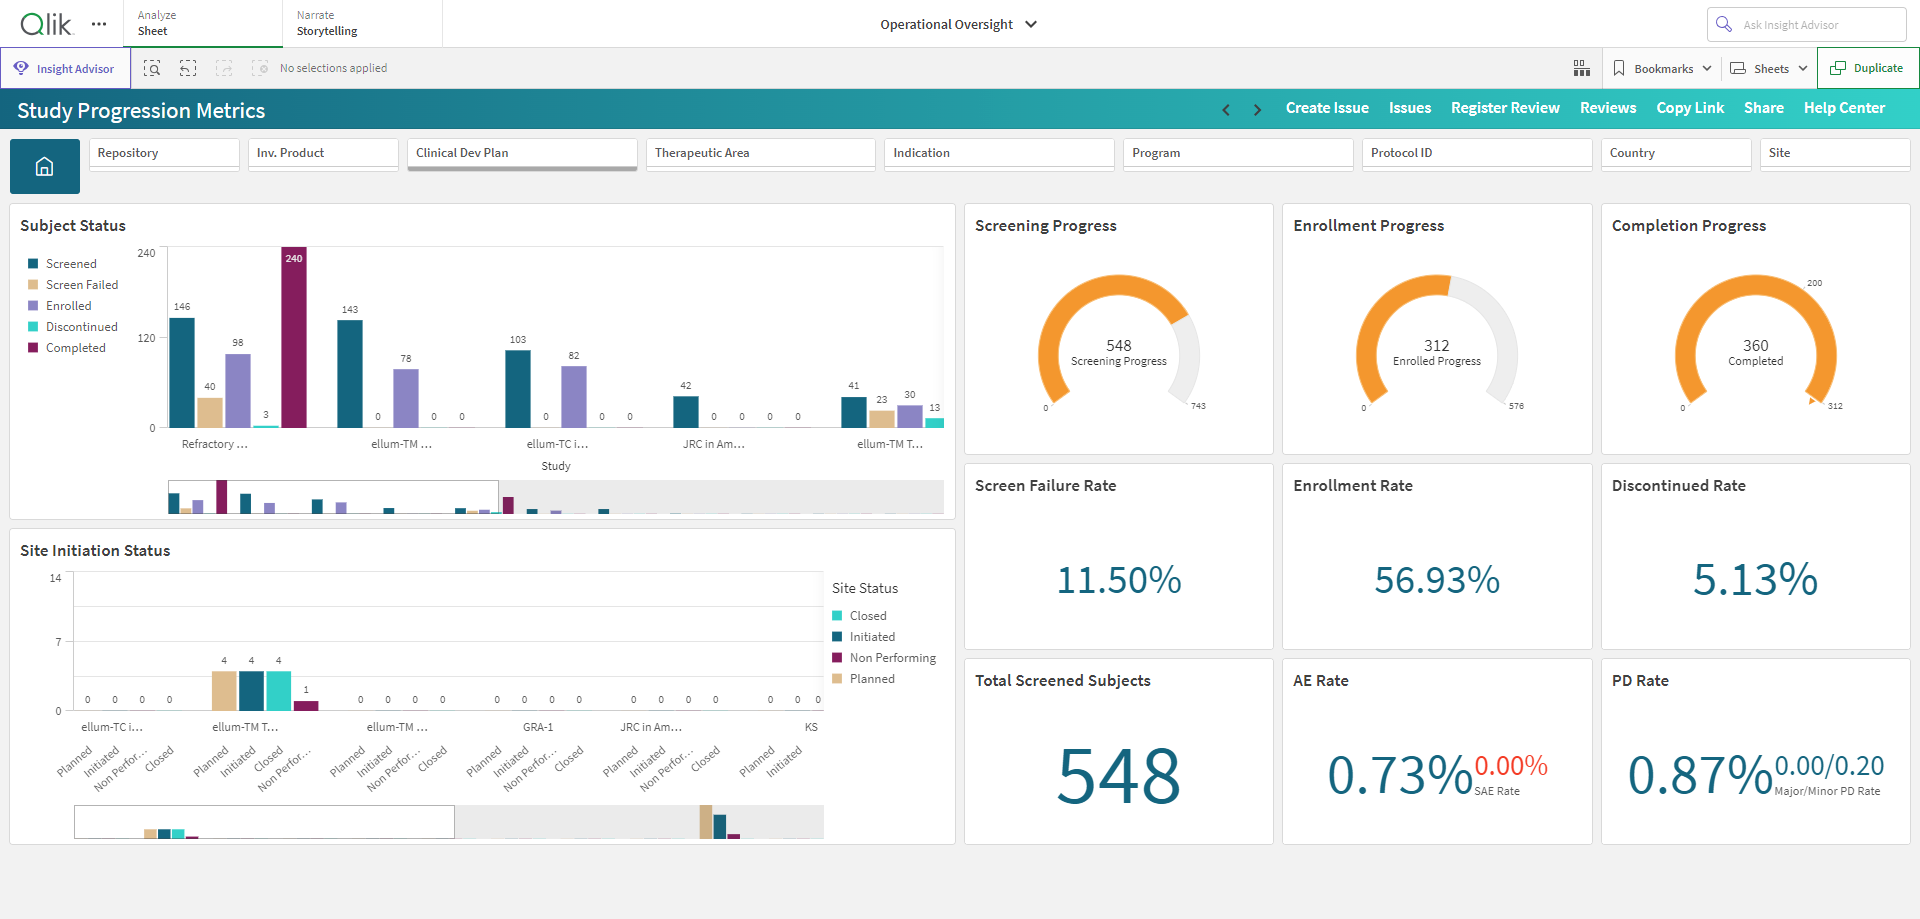Screen dimensions: 1920x919
Task: Toggle the Completed legend entry
Action: 66,348
